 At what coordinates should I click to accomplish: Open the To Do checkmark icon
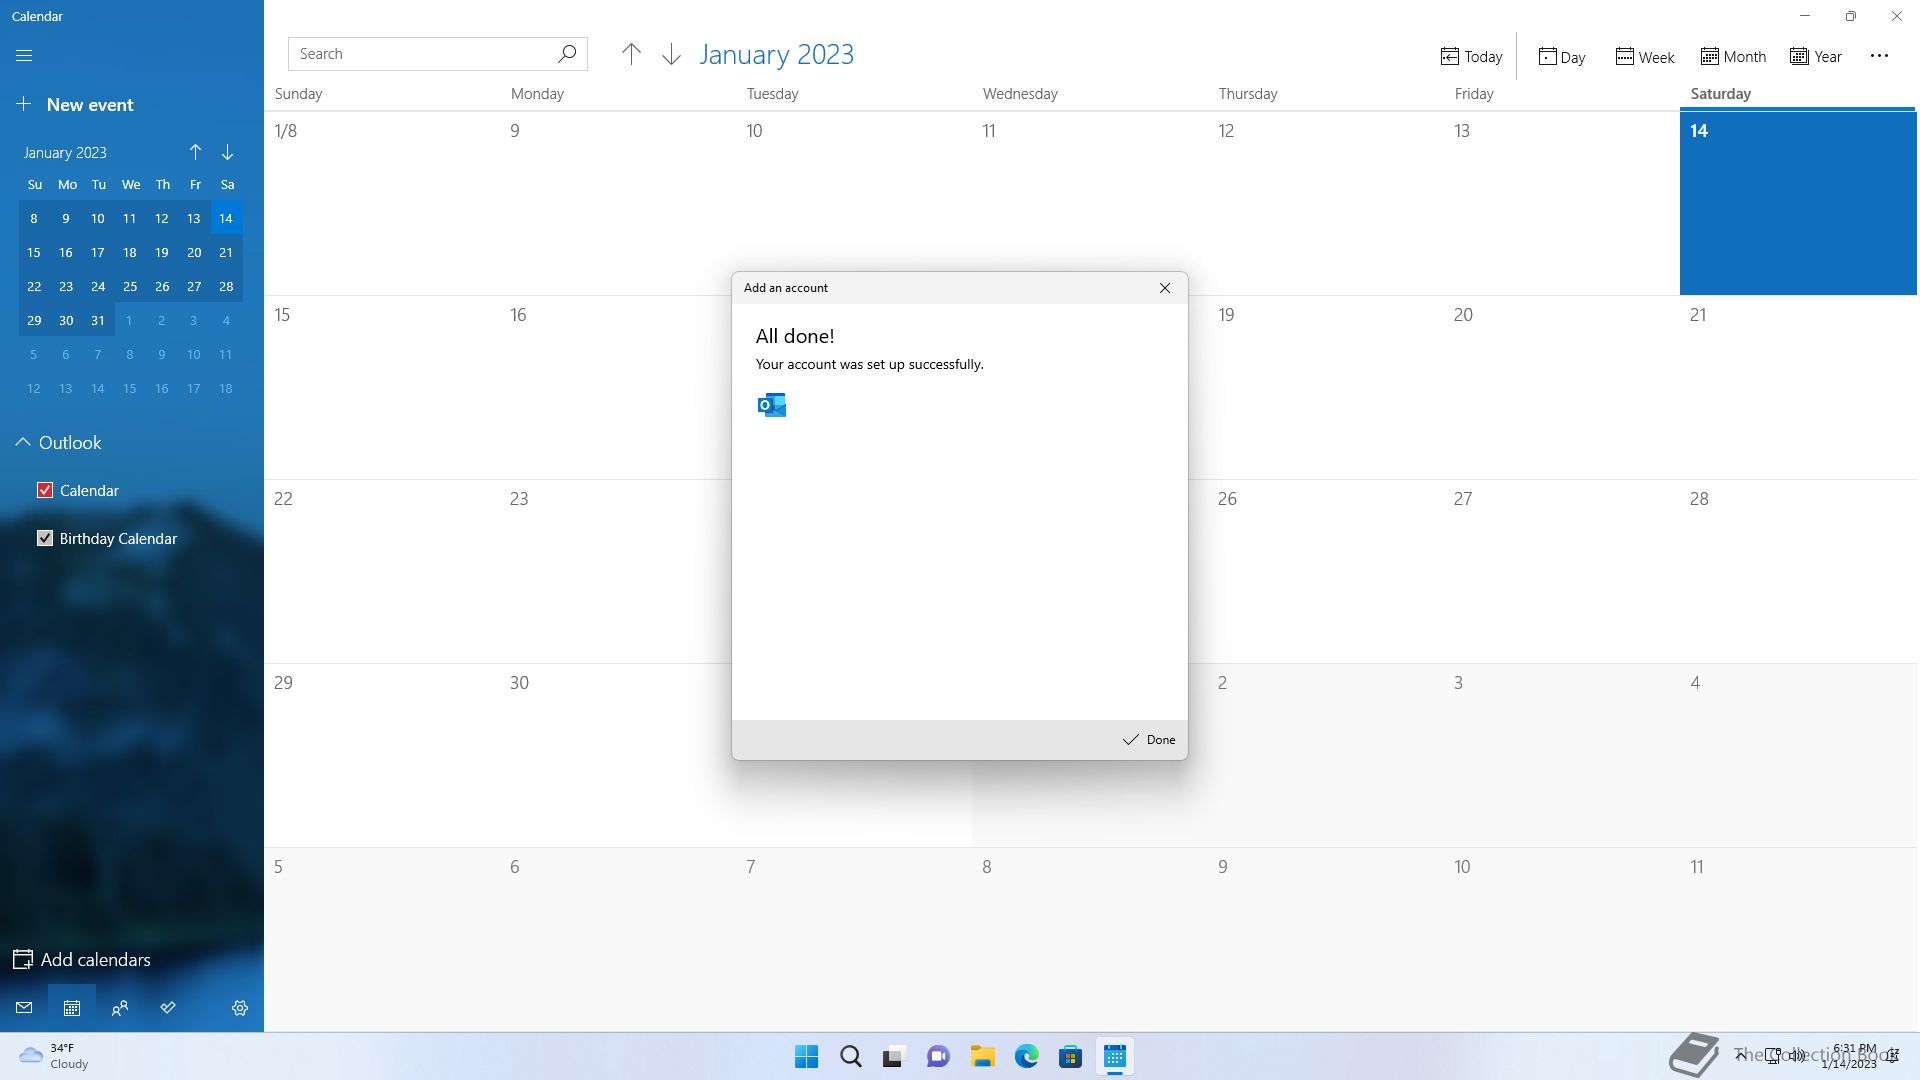pyautogui.click(x=168, y=1008)
